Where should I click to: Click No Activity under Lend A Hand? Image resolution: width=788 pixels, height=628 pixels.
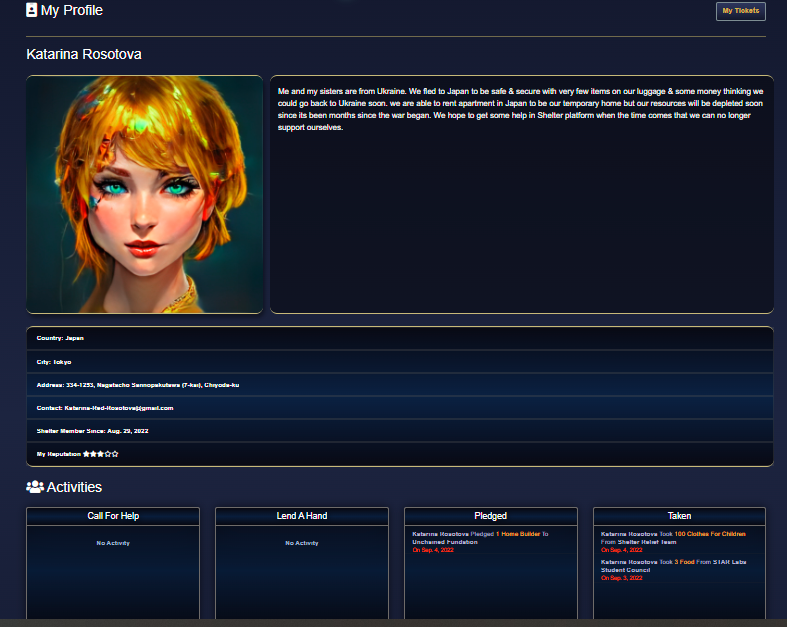pyautogui.click(x=302, y=543)
